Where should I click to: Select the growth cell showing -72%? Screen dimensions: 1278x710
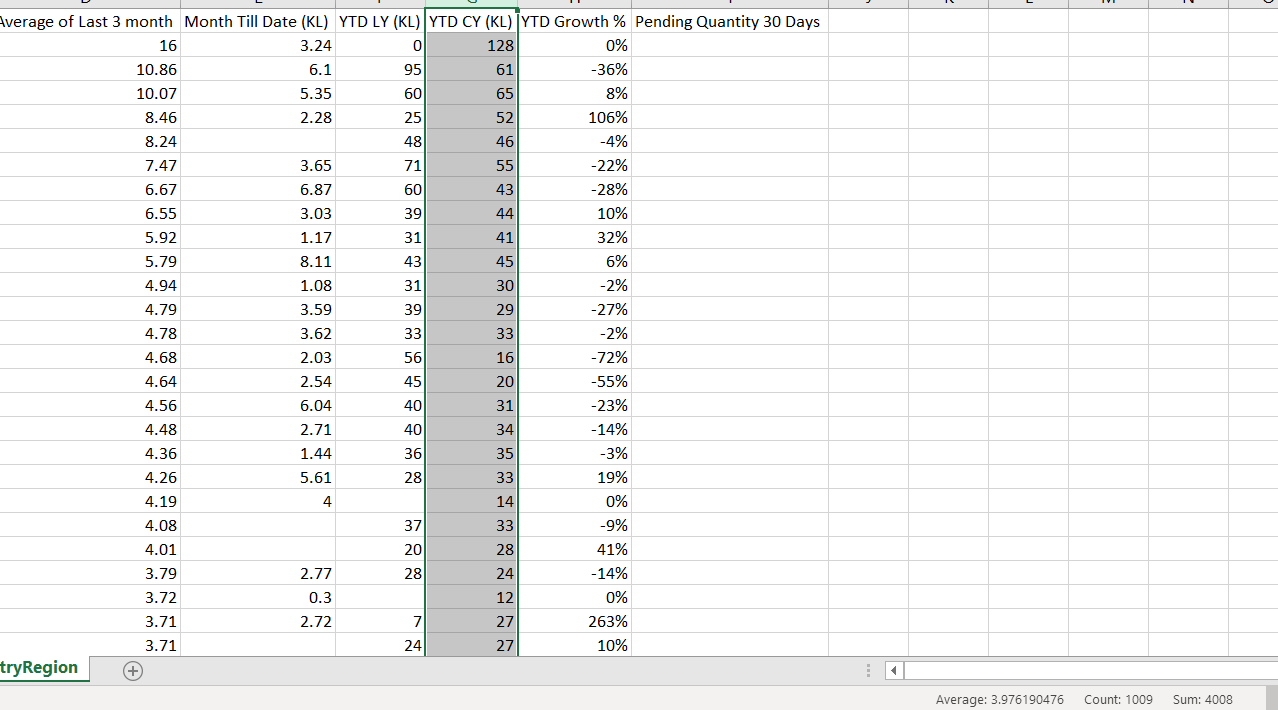(574, 357)
